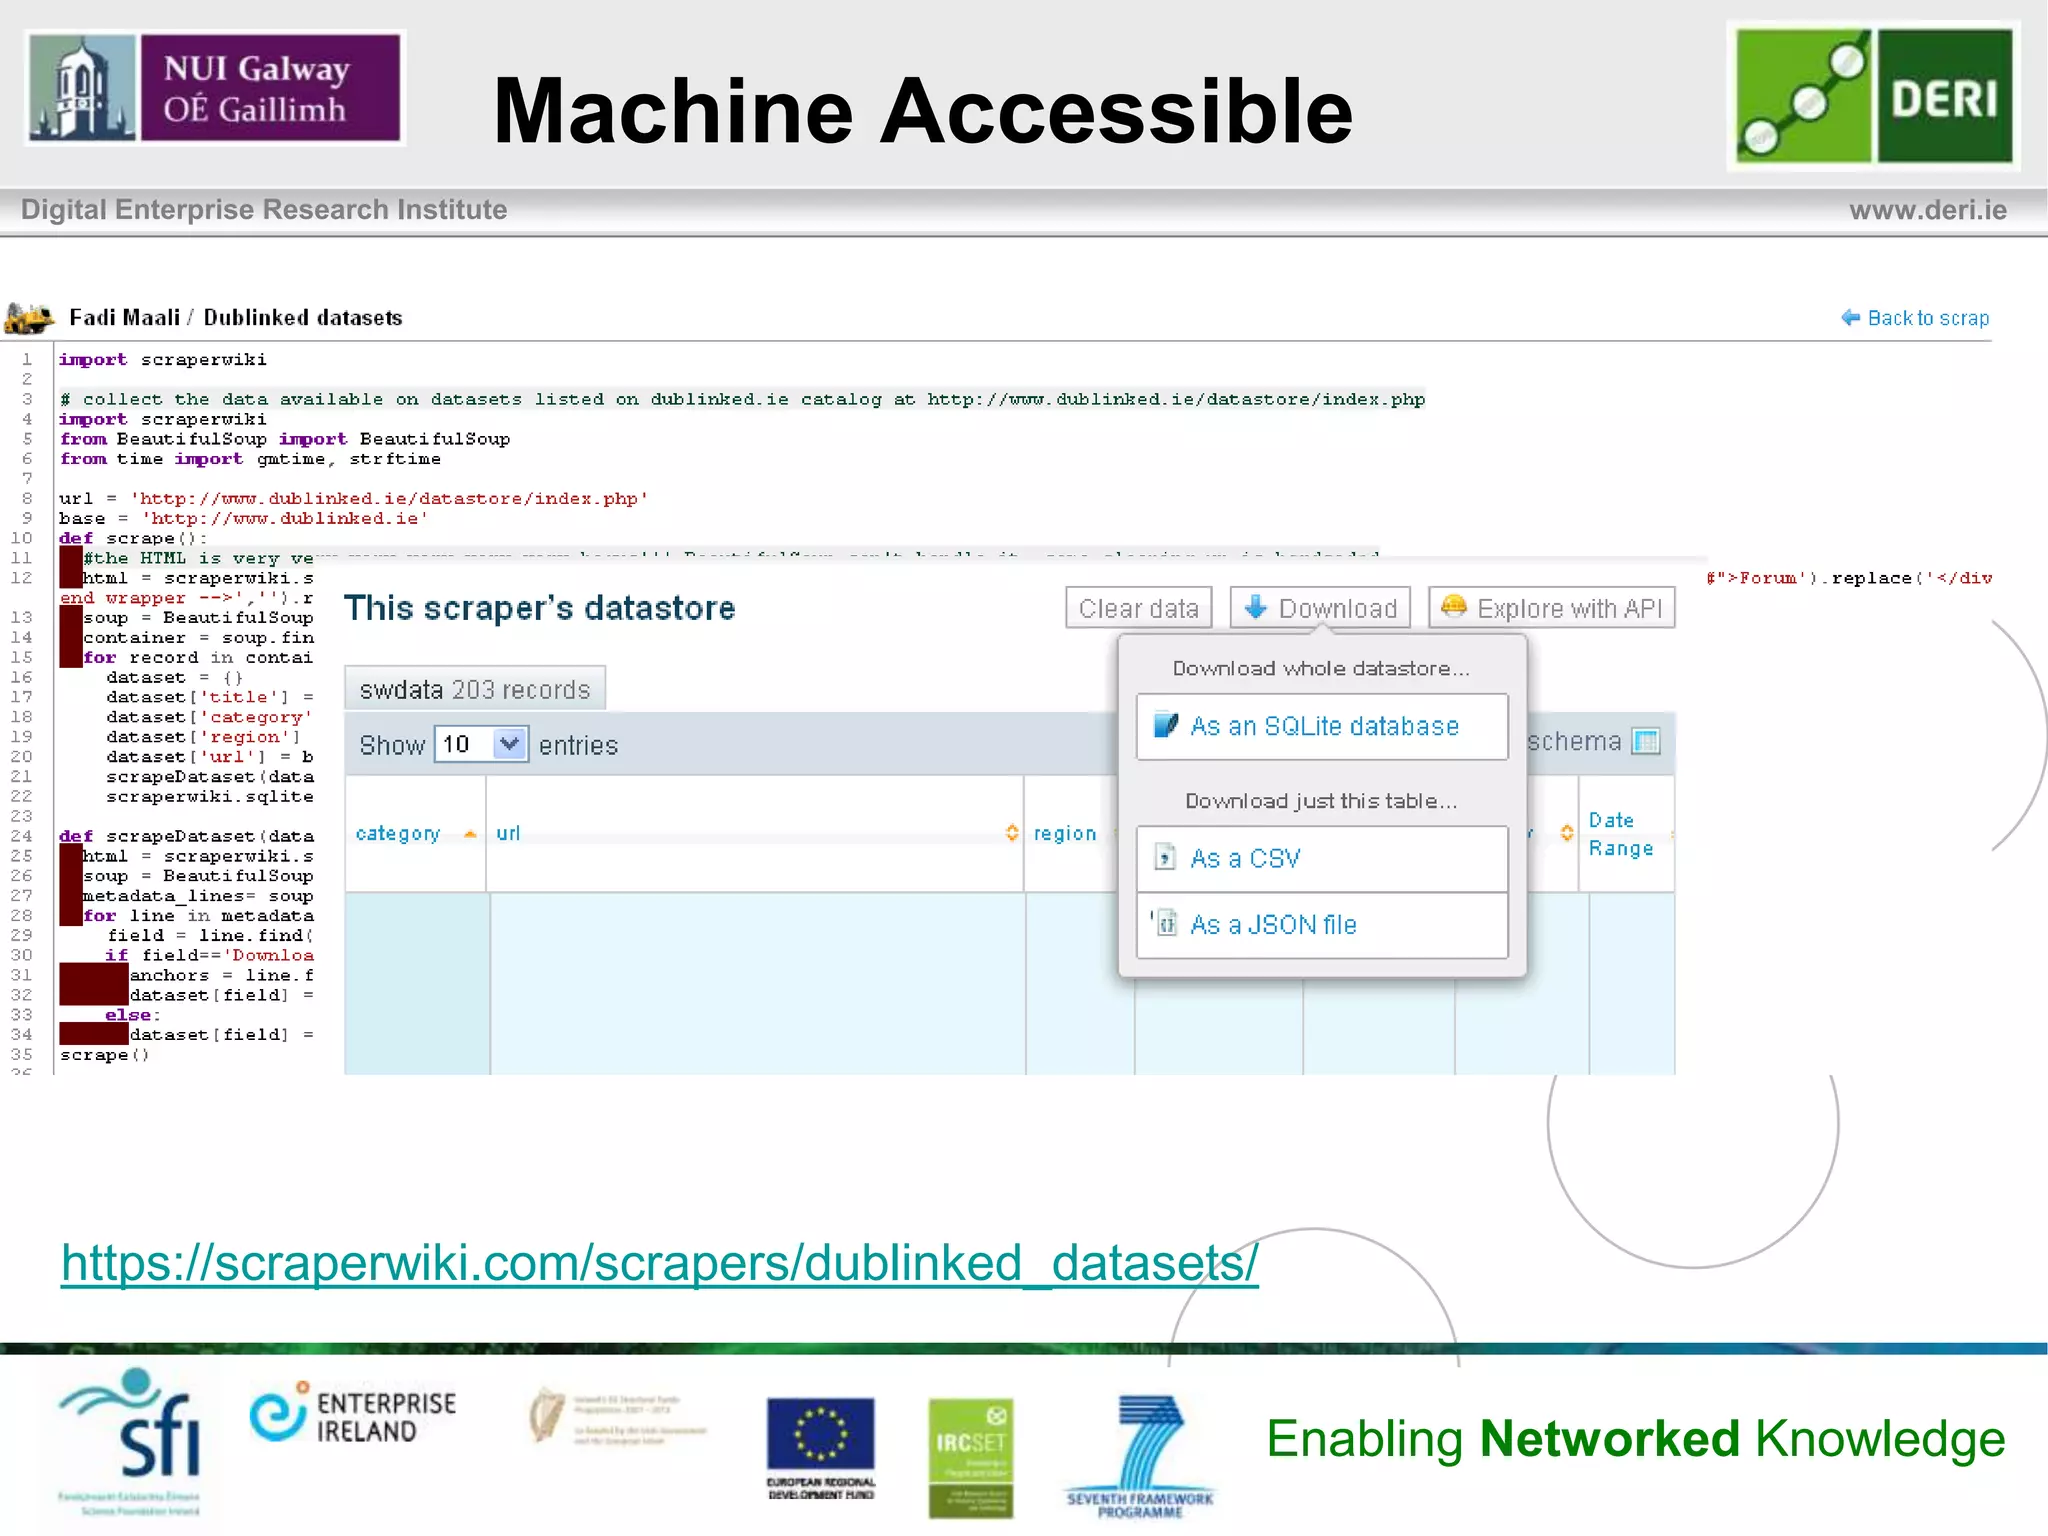Toggle sort arrows beside Date Range column
Screen dimensions: 2048x1536
(1567, 833)
